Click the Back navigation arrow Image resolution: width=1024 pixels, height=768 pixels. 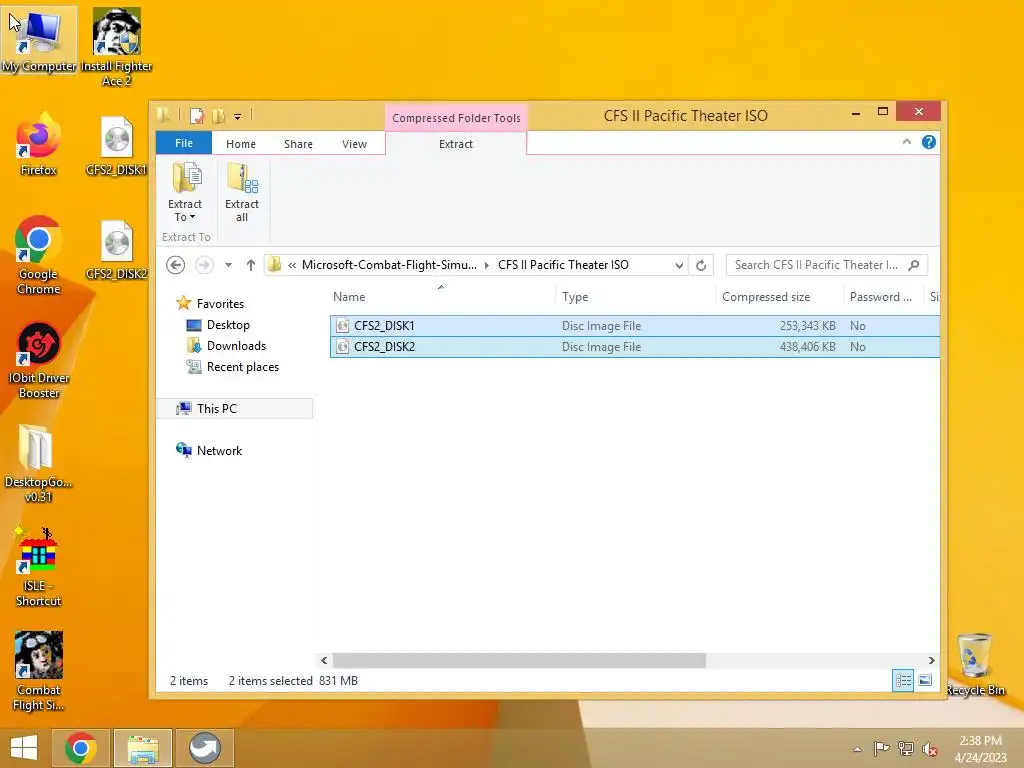tap(175, 265)
